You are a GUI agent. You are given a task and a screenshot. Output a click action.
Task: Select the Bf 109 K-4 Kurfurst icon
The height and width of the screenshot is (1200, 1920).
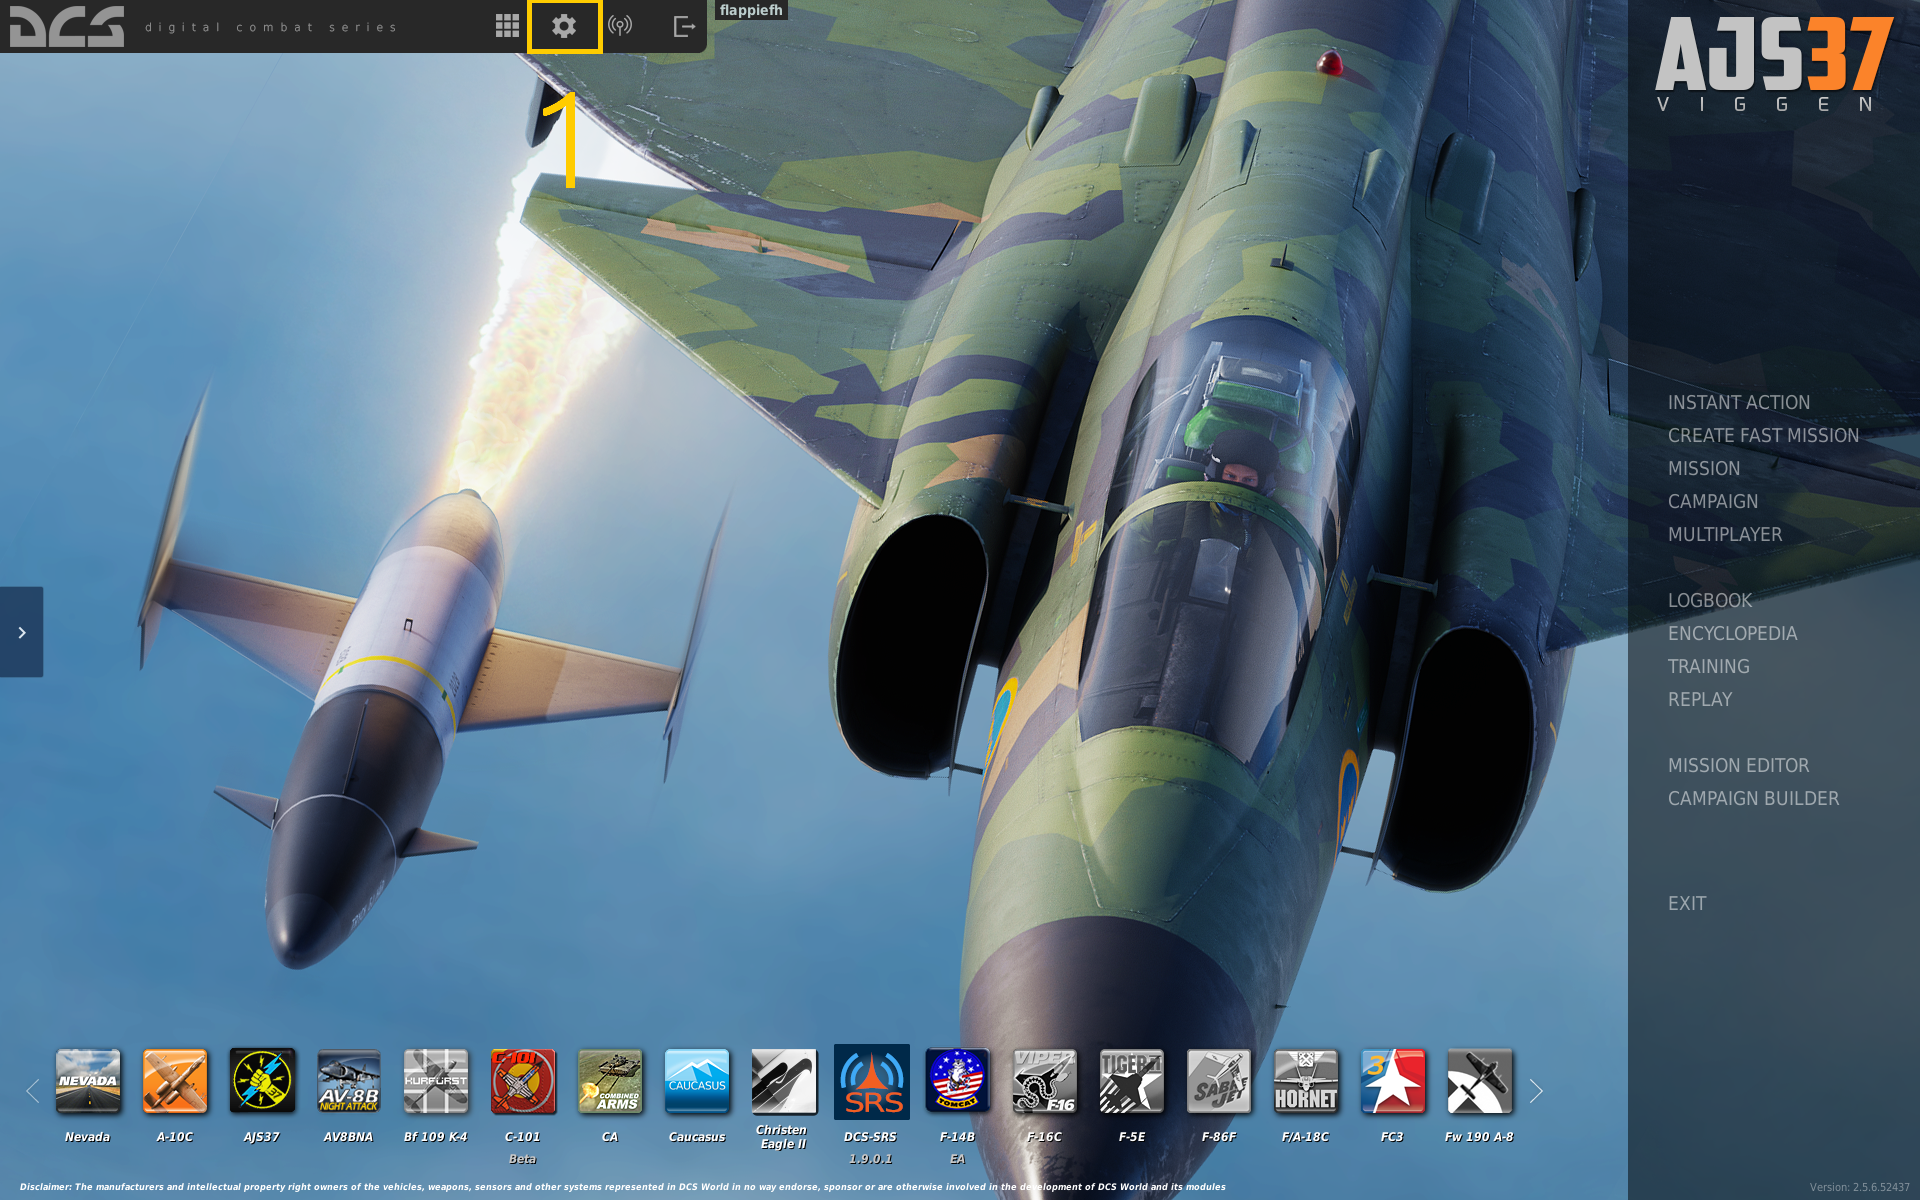pyautogui.click(x=436, y=1081)
